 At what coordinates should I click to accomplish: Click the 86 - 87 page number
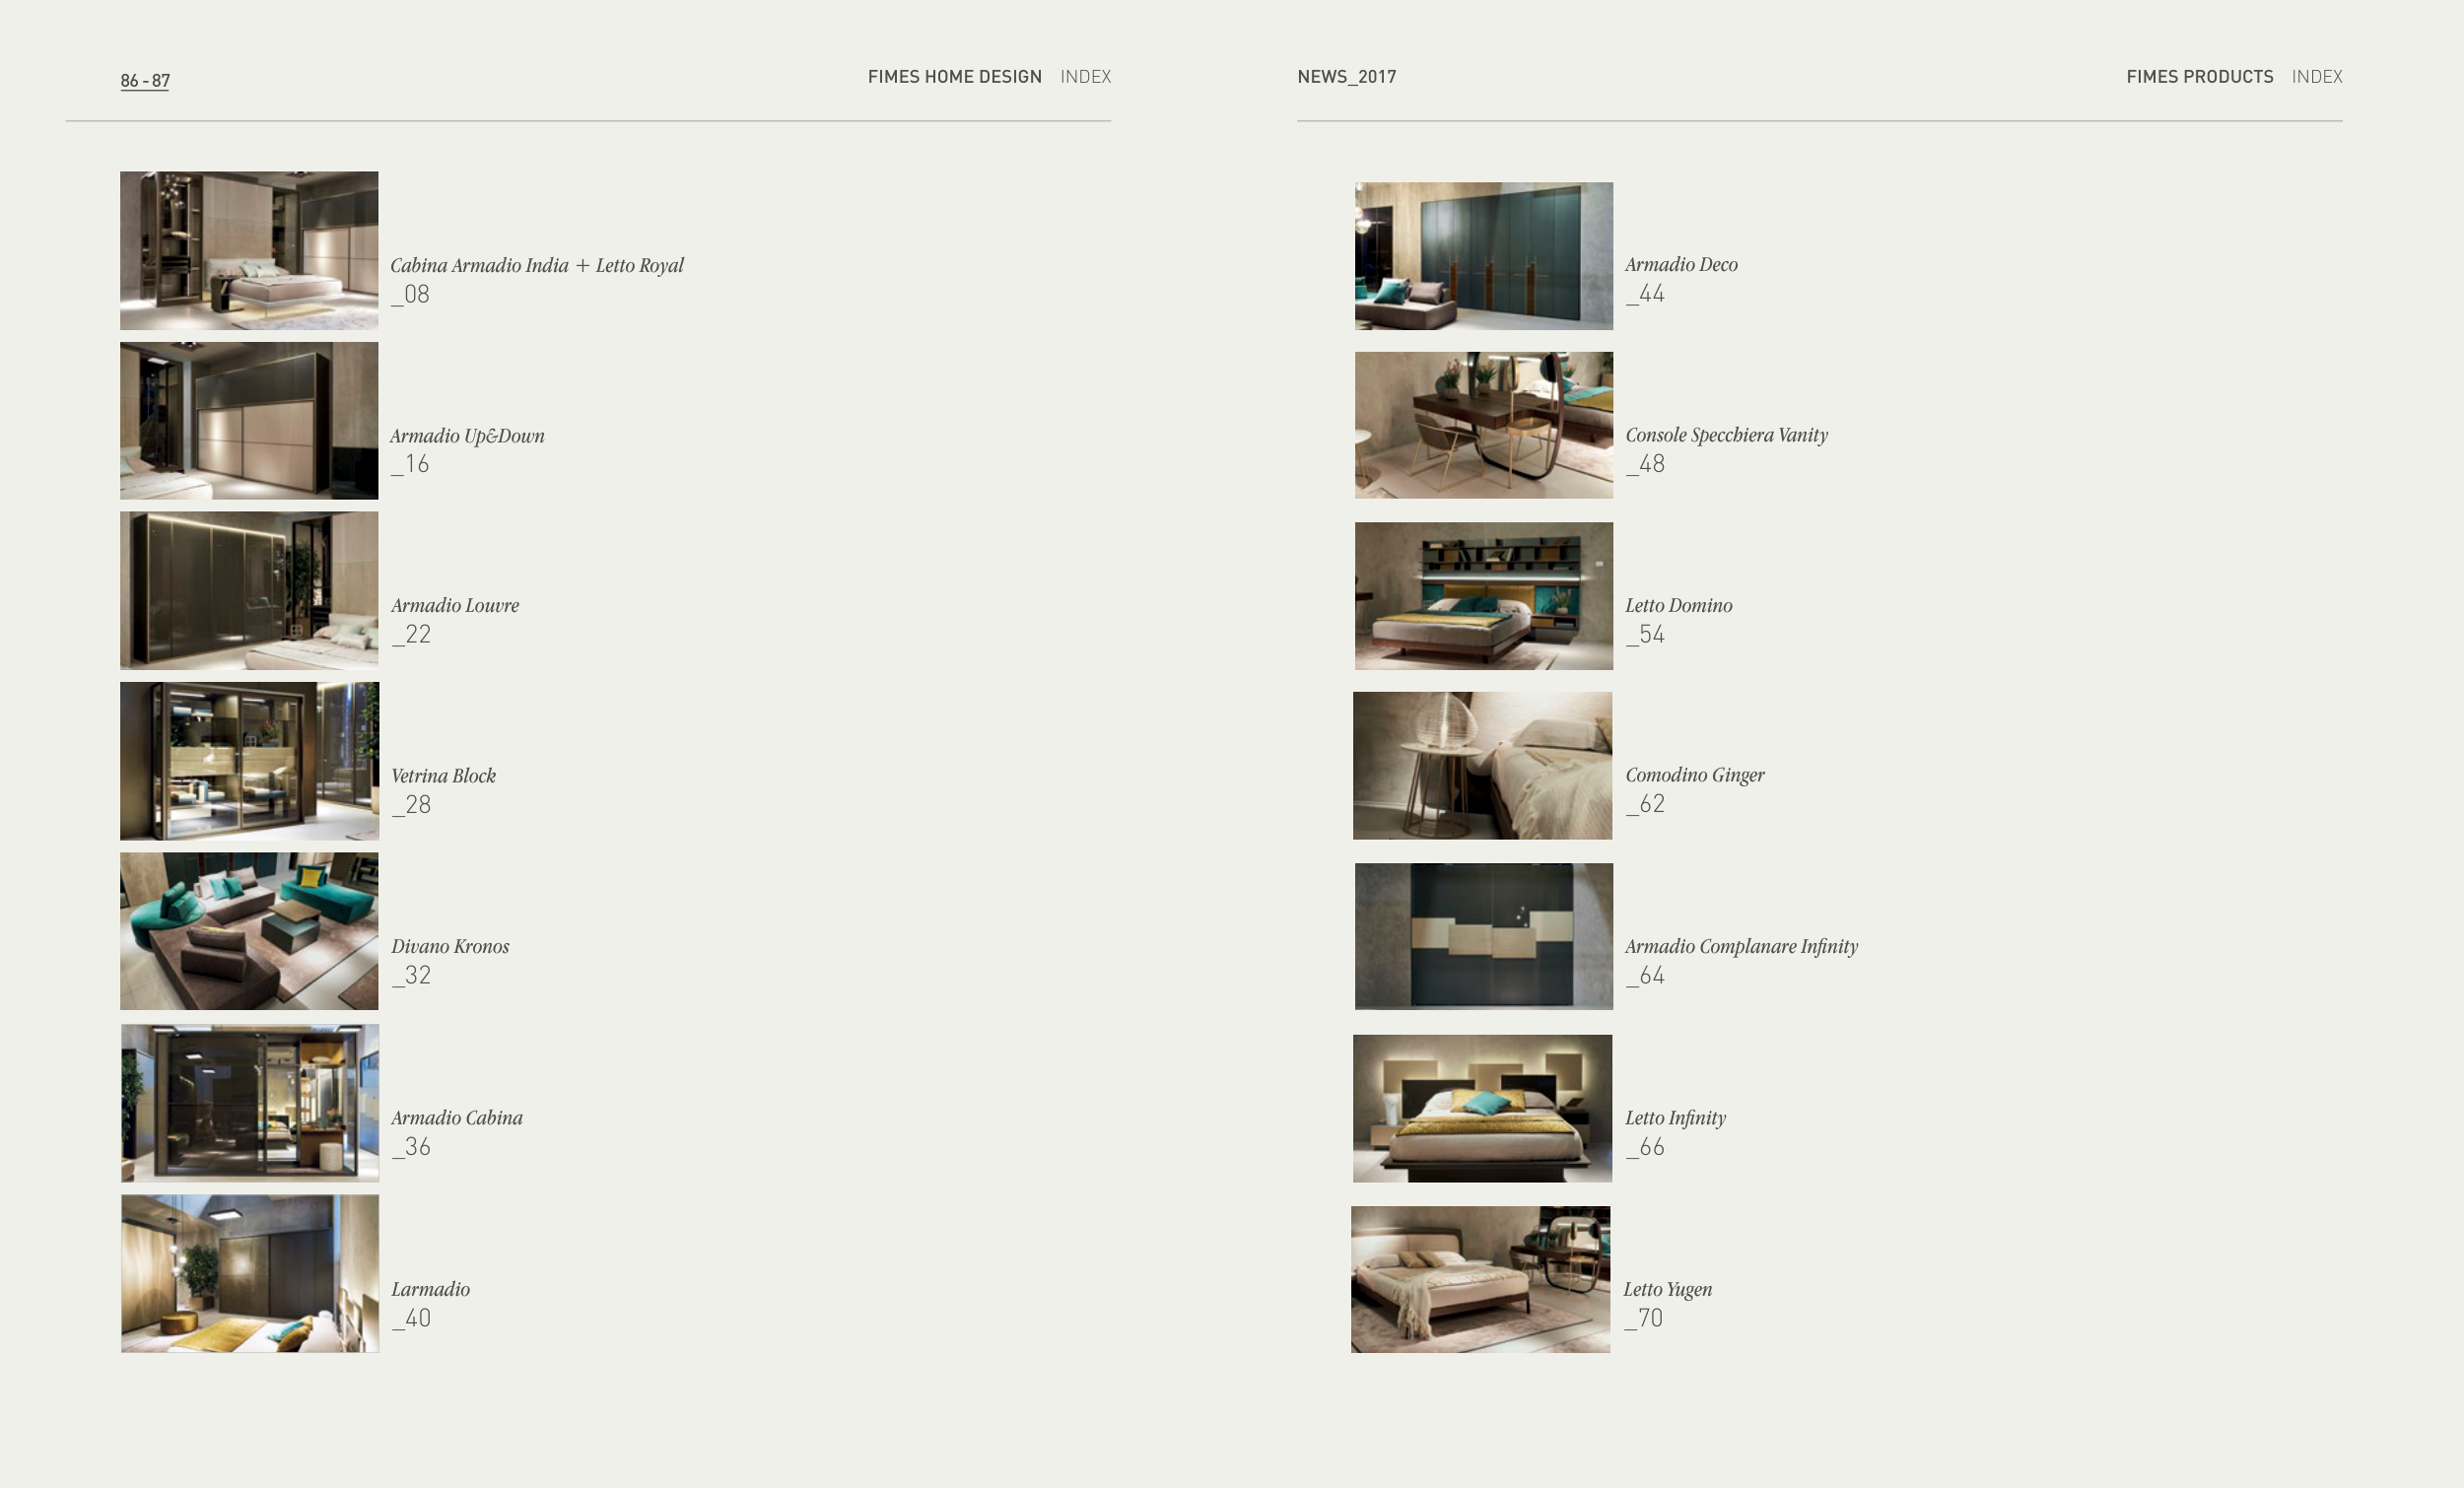click(145, 80)
